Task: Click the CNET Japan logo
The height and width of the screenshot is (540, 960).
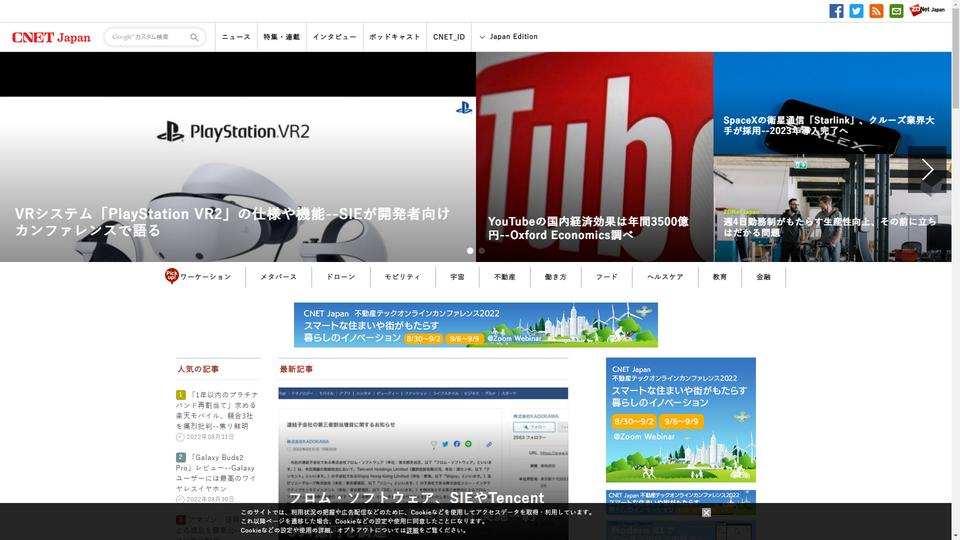Action: 51,37
